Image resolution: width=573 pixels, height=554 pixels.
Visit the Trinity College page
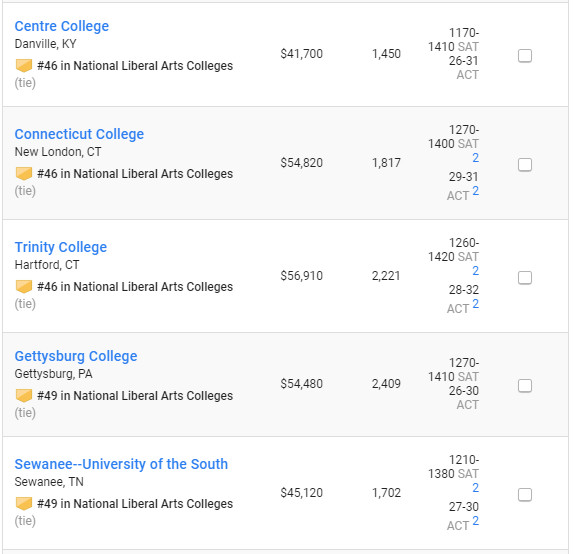tap(61, 247)
